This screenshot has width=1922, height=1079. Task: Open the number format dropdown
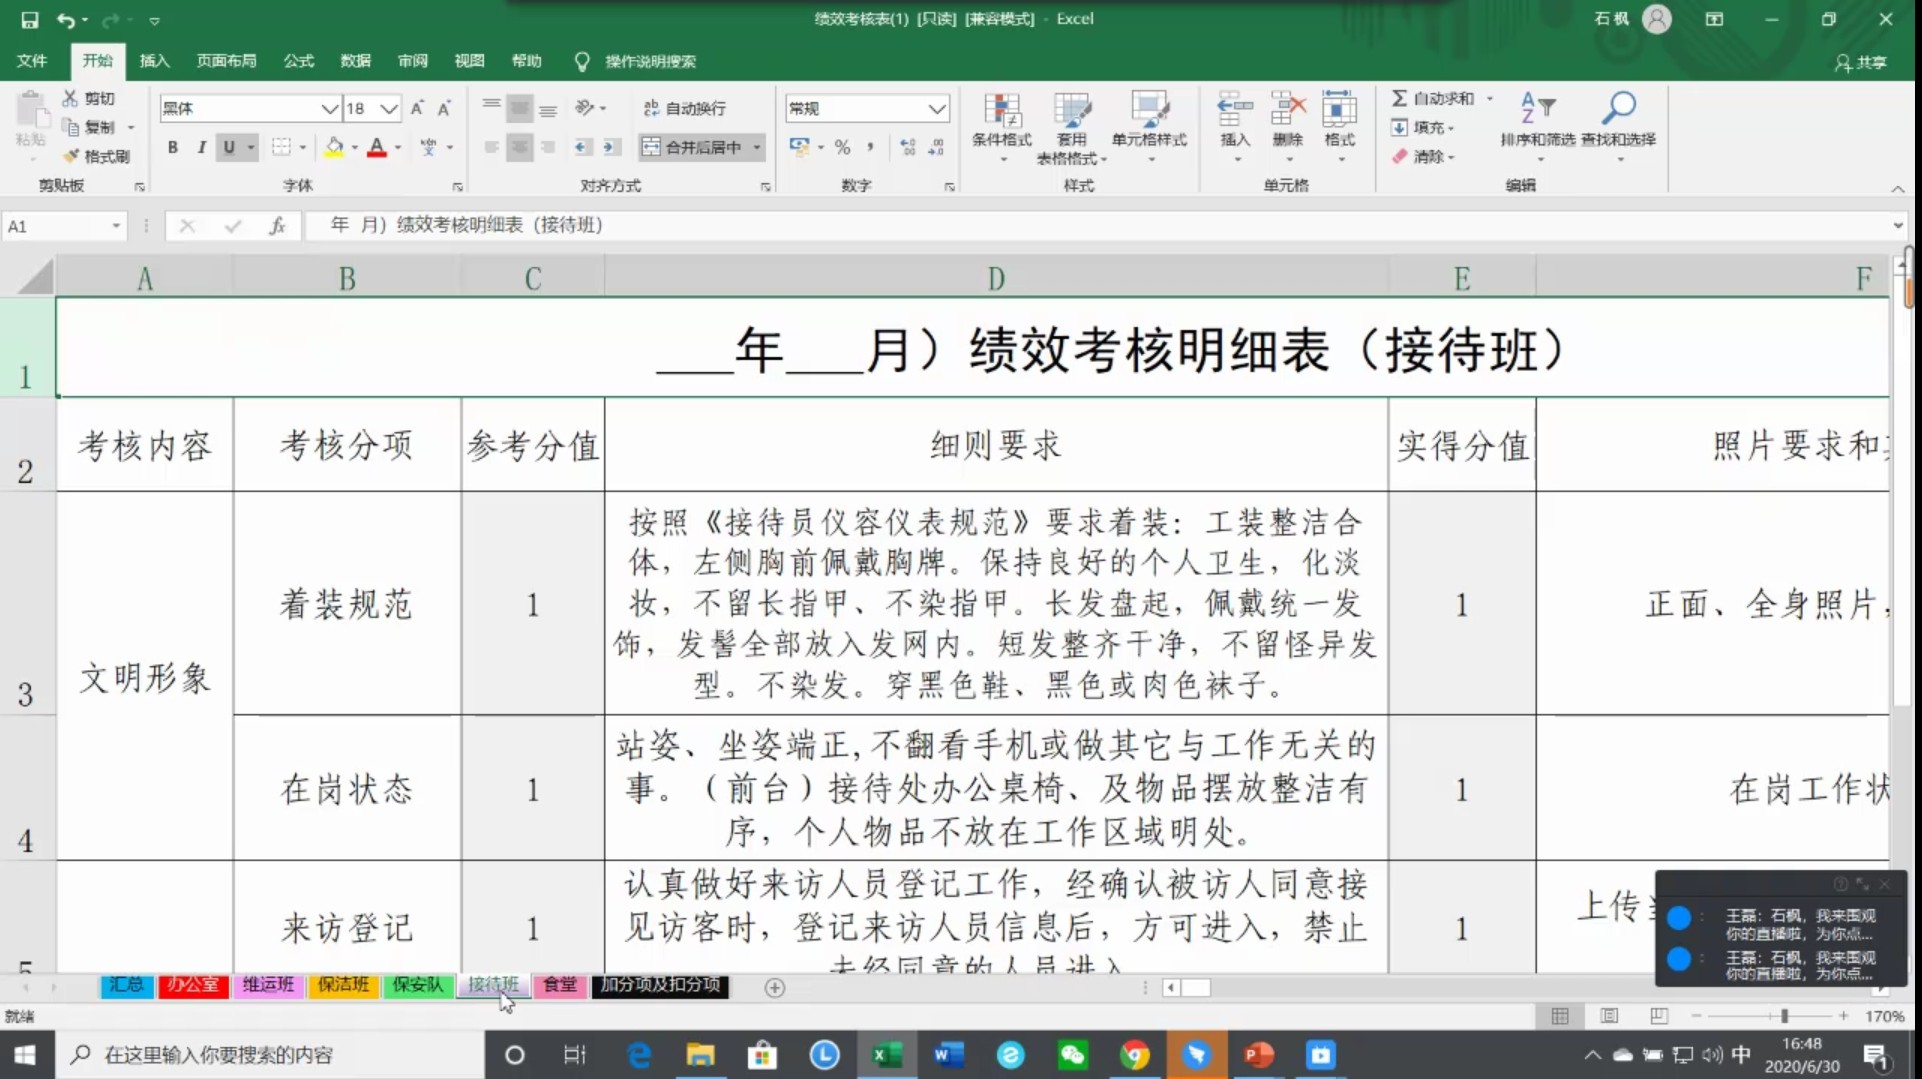pyautogui.click(x=936, y=108)
